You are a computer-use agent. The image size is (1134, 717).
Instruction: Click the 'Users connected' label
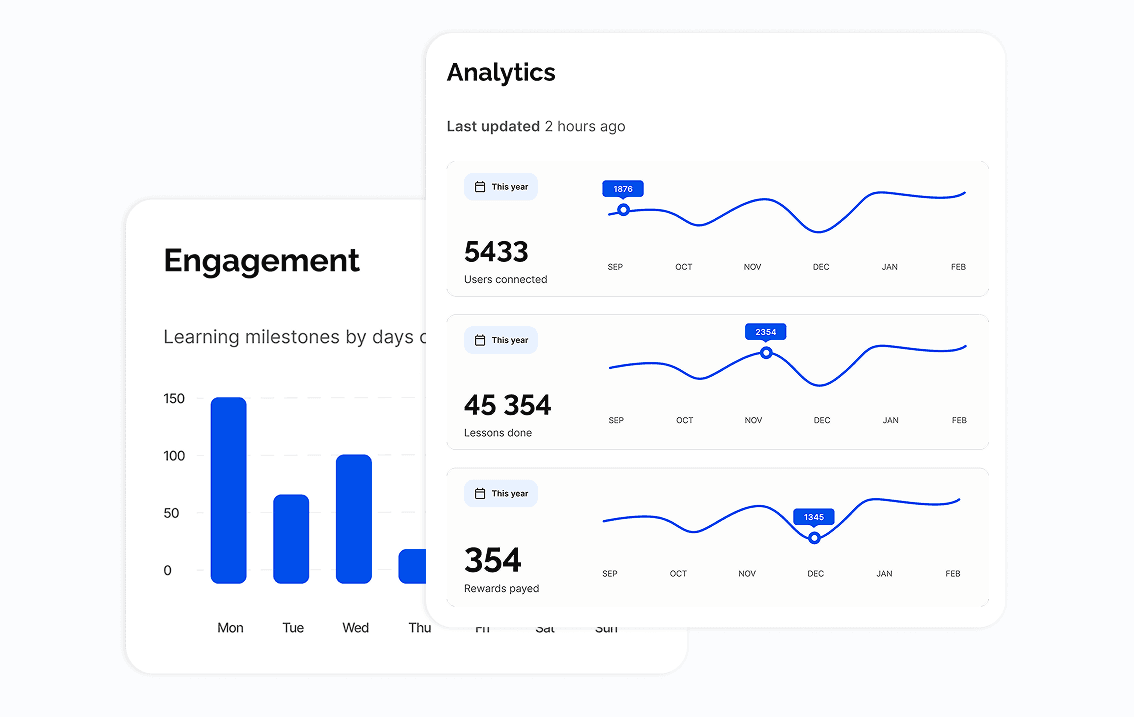pyautogui.click(x=506, y=279)
